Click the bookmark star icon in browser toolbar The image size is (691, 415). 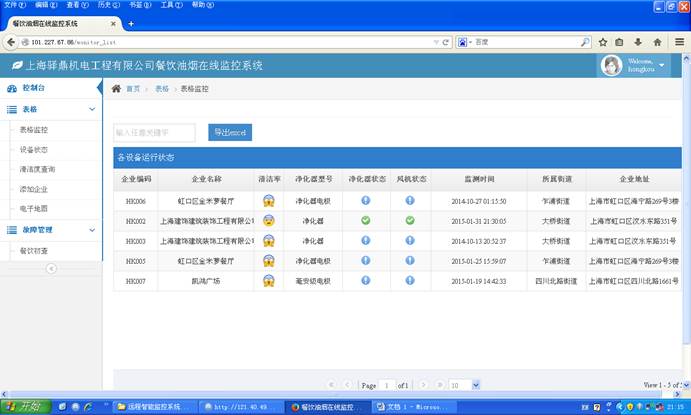(x=603, y=42)
